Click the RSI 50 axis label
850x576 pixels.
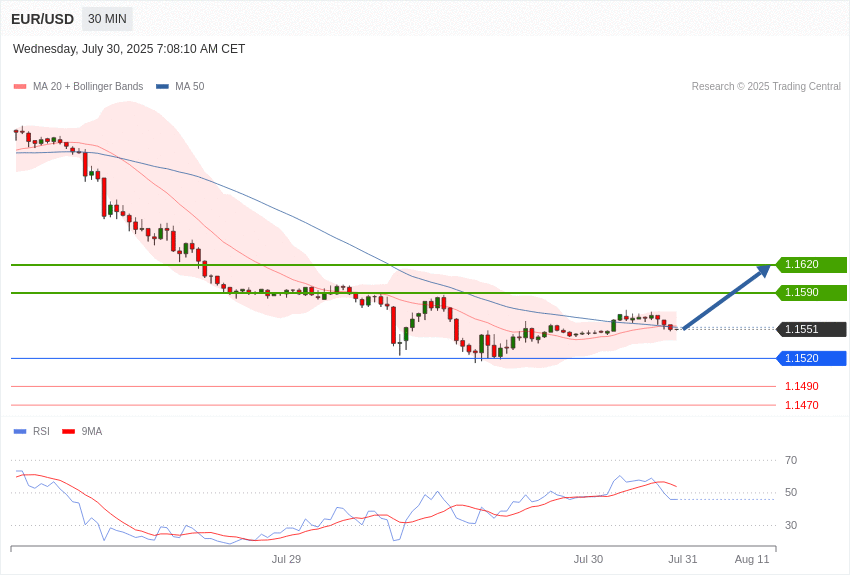pyautogui.click(x=791, y=493)
